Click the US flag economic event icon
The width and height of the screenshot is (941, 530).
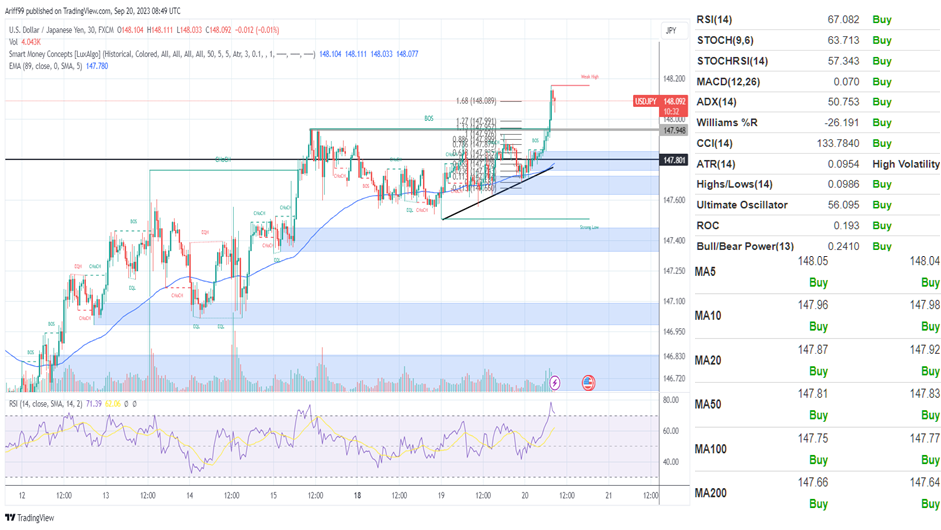pos(588,382)
